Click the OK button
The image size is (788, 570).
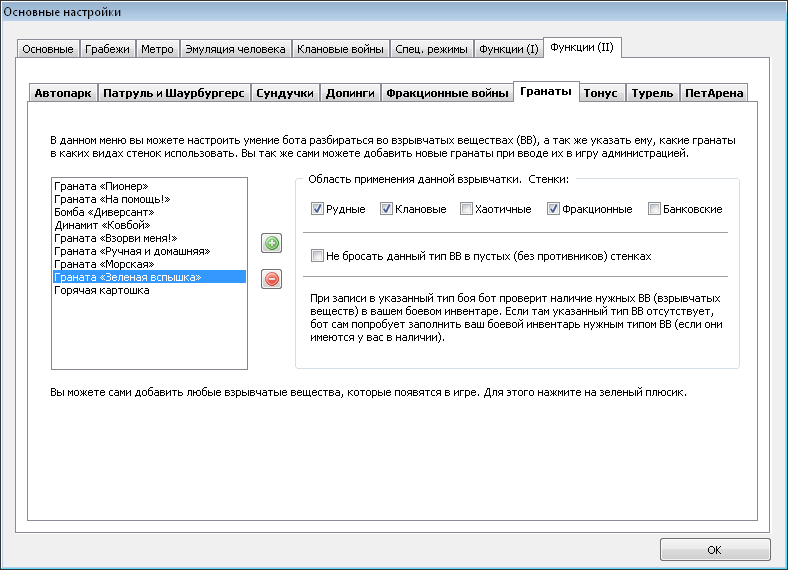pos(715,550)
